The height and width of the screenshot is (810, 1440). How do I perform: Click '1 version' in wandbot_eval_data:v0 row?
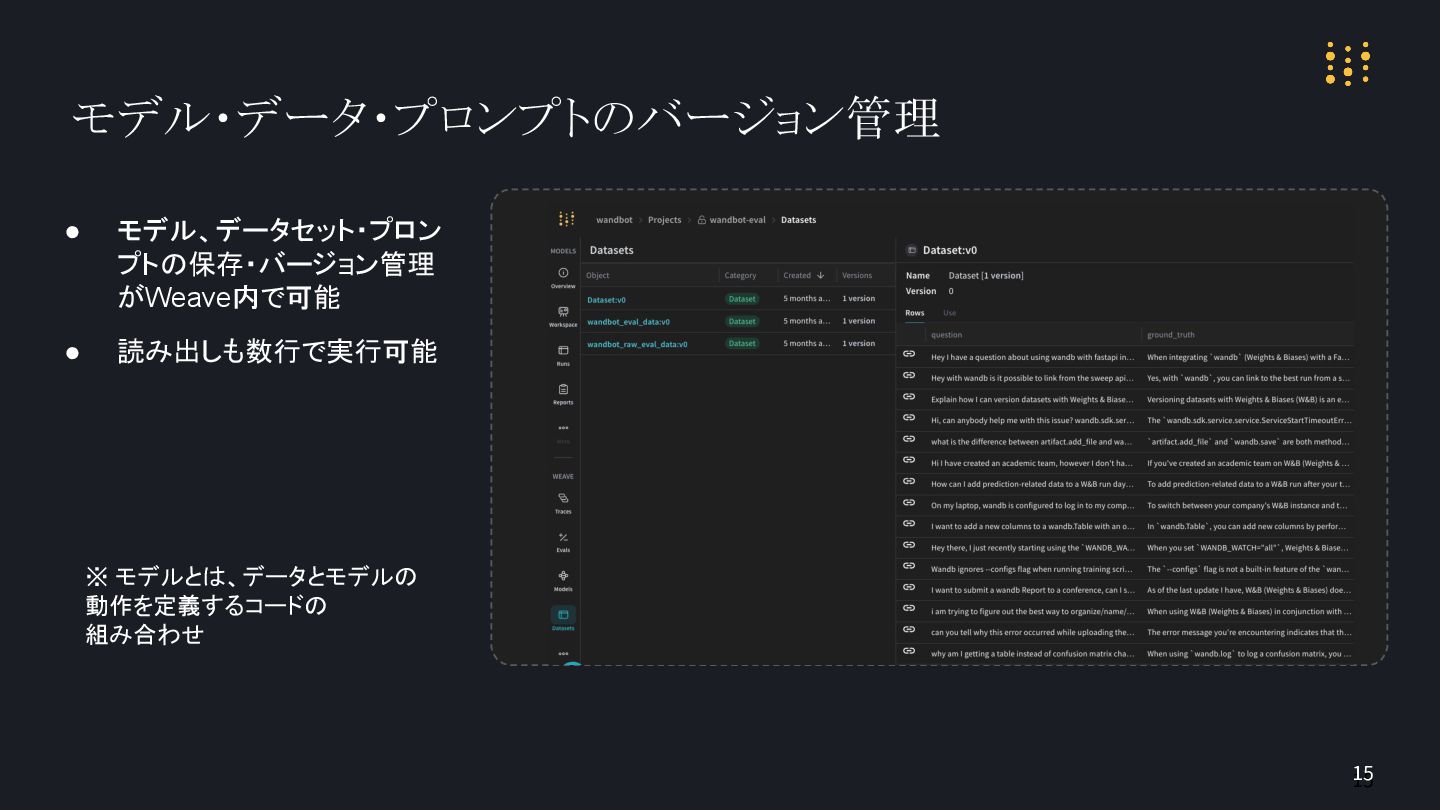858,321
